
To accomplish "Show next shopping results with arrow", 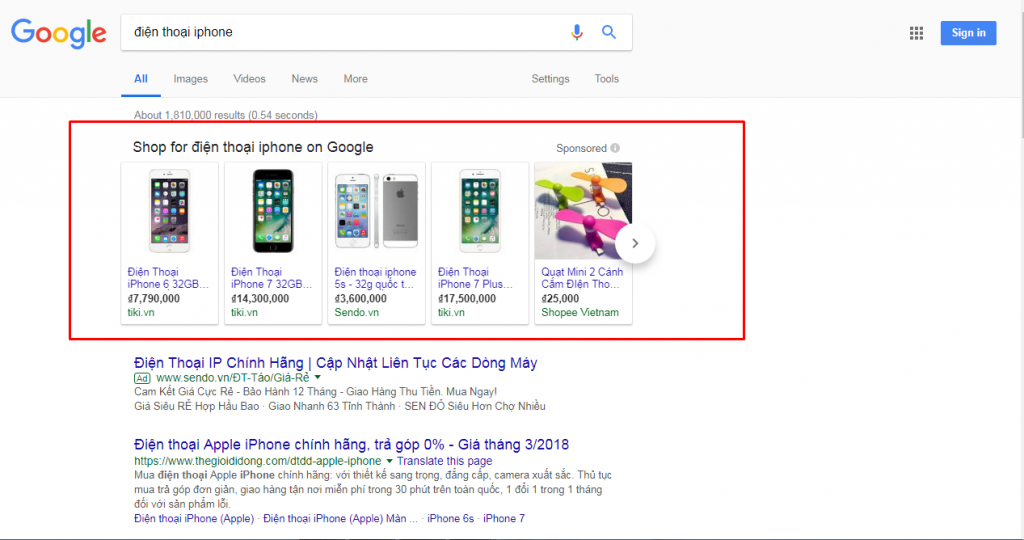I will [x=635, y=243].
